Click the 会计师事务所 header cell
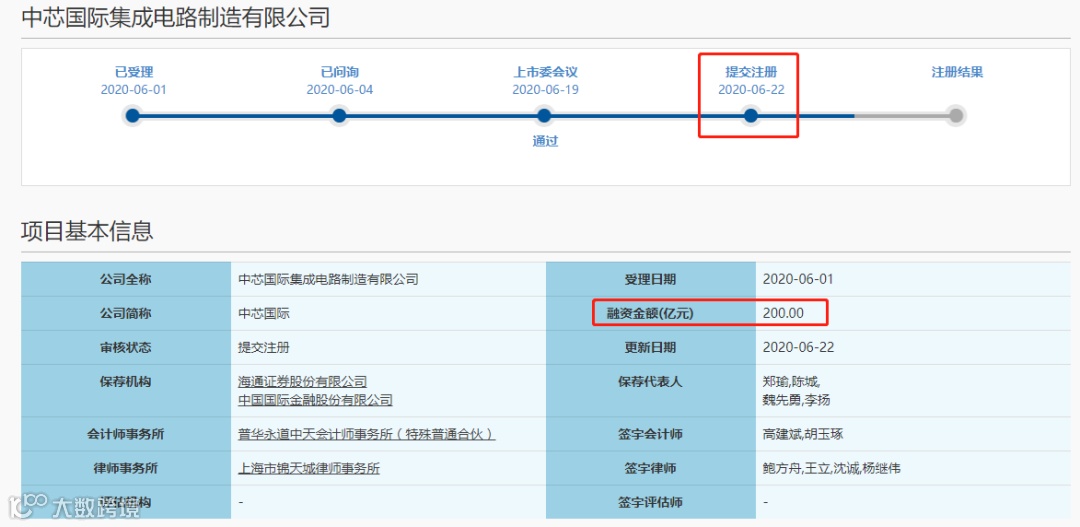 (126, 435)
